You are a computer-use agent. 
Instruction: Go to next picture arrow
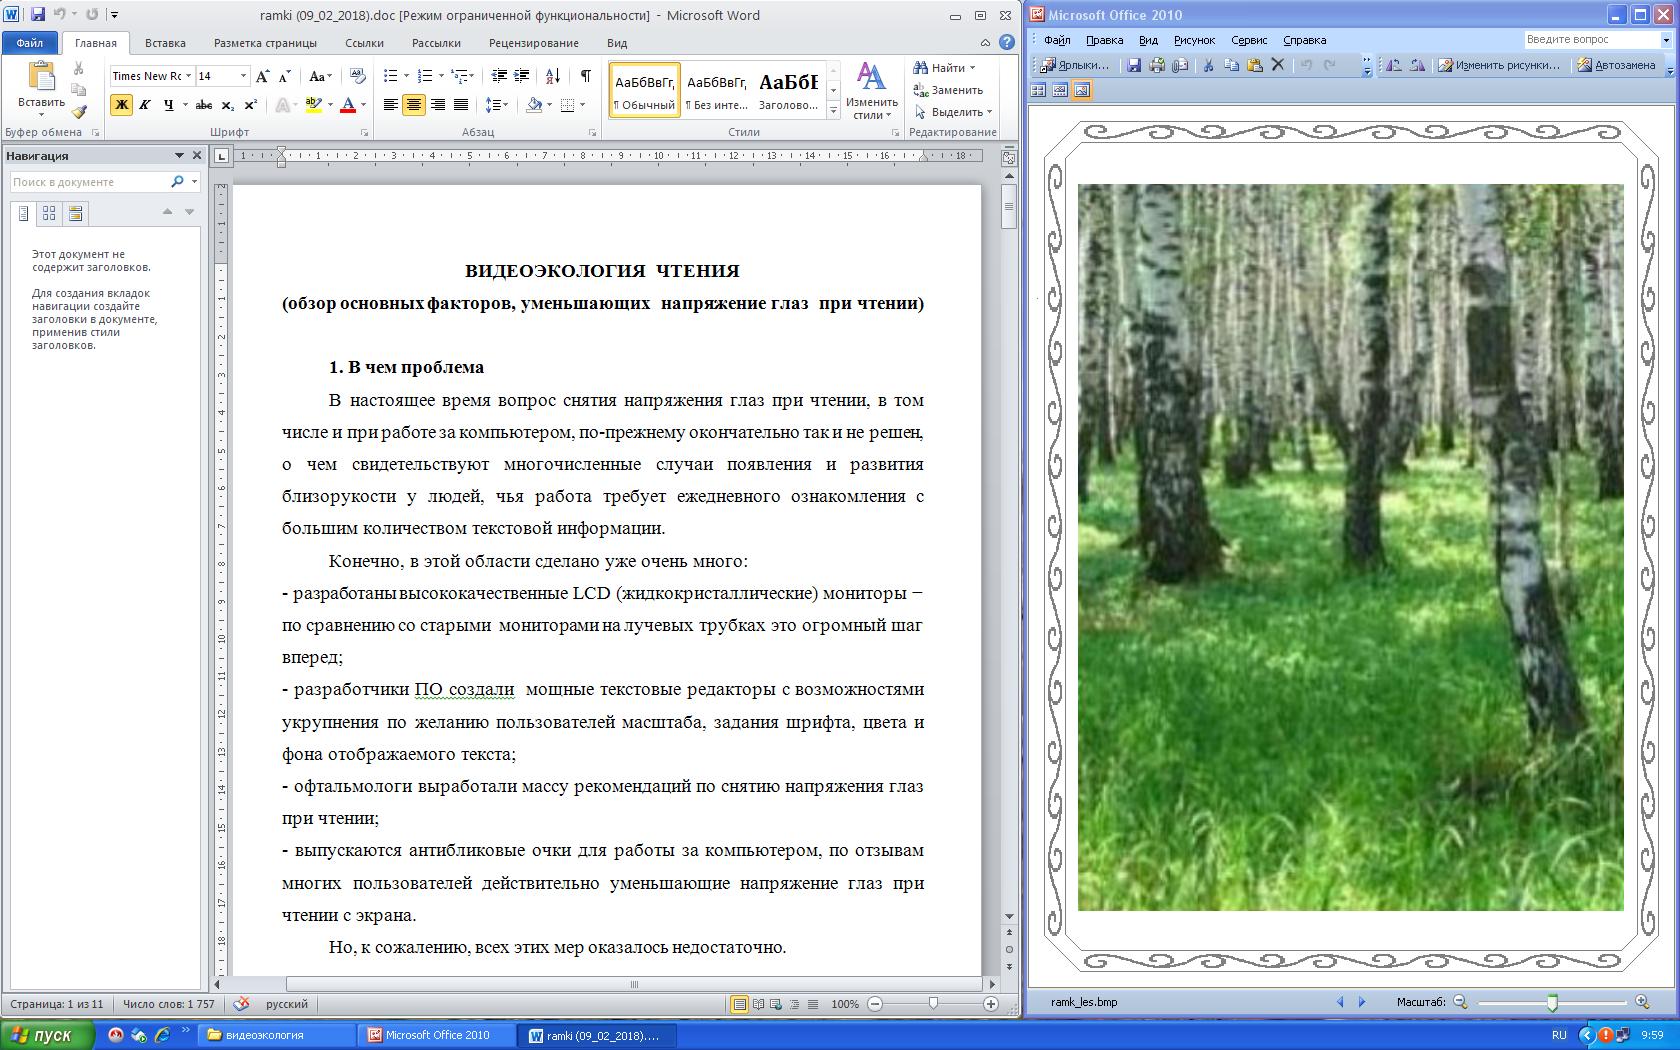pos(1361,1001)
